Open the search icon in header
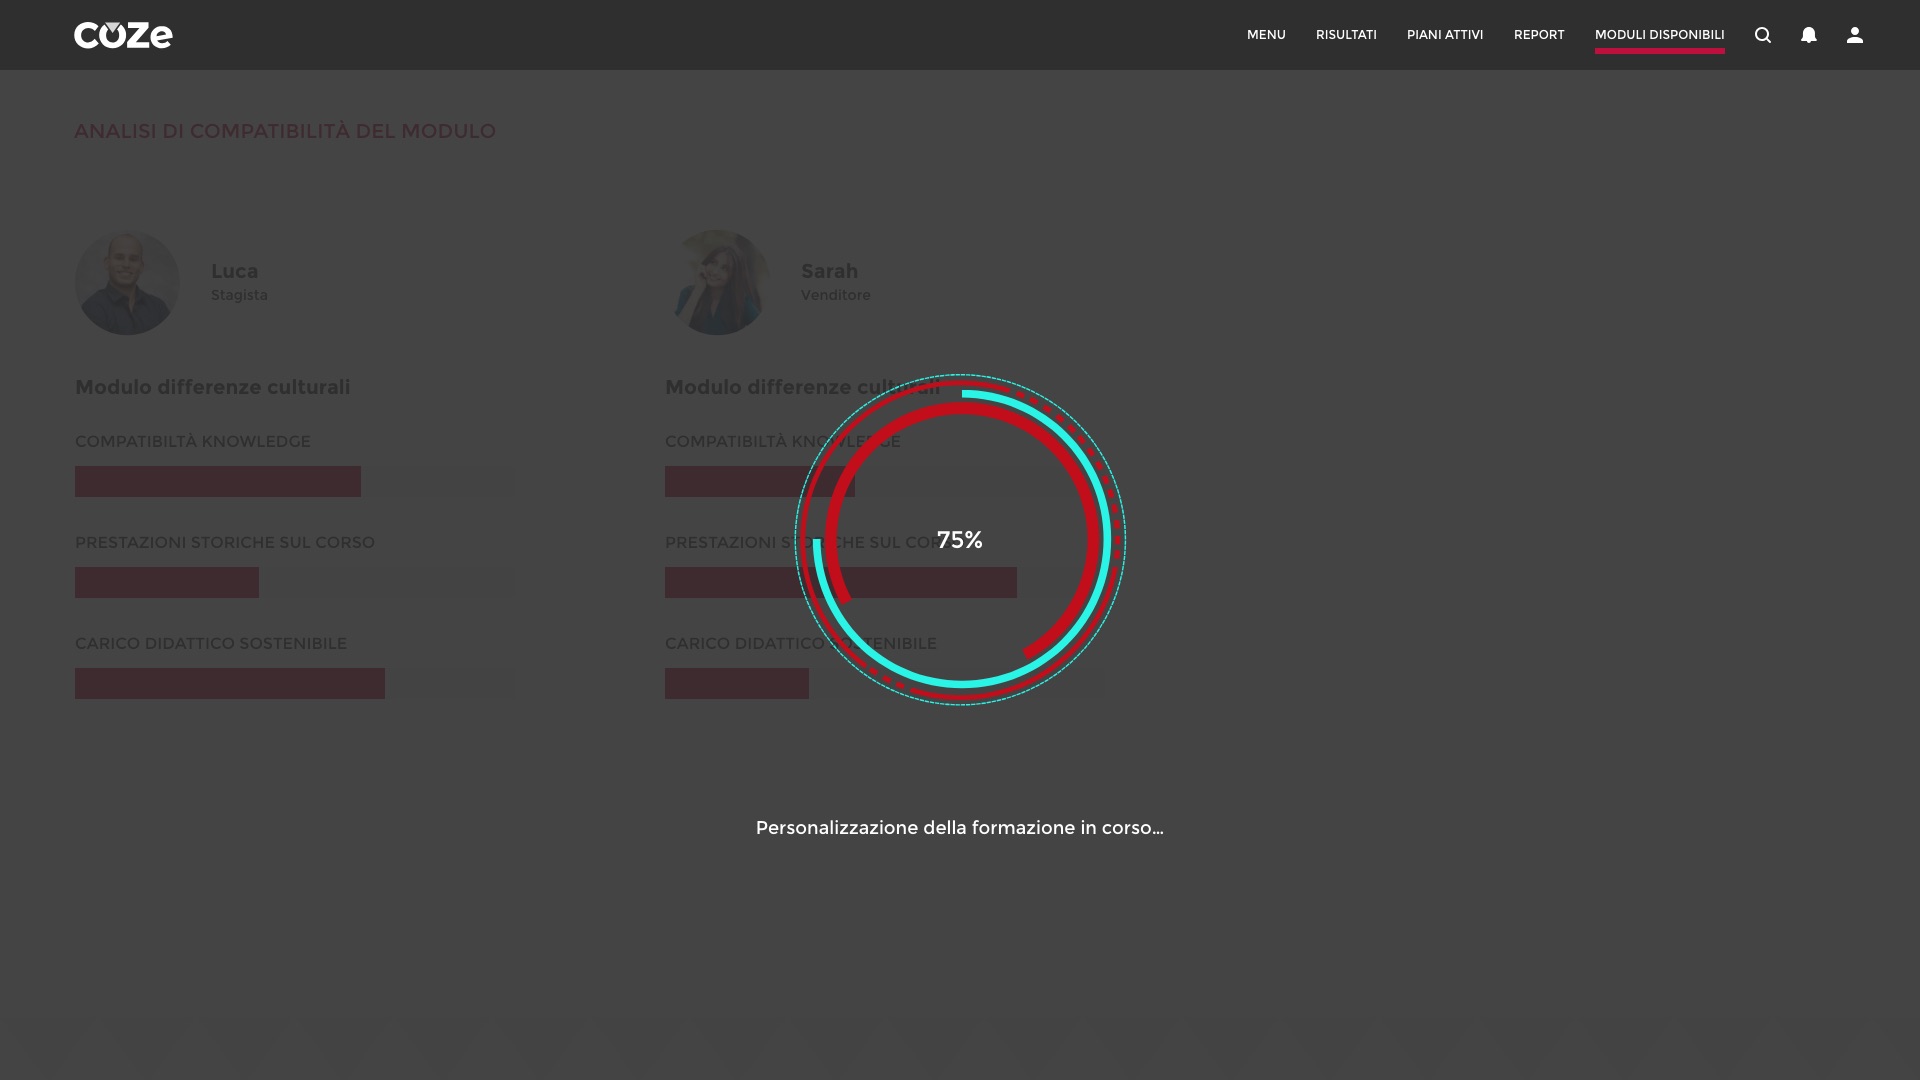 tap(1763, 35)
